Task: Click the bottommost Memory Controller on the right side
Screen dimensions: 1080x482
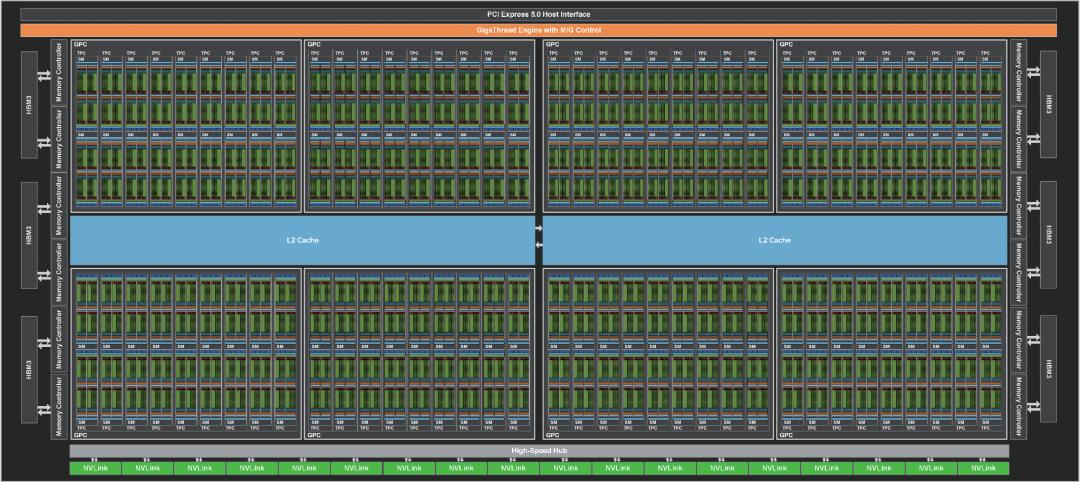Action: pyautogui.click(x=1019, y=406)
